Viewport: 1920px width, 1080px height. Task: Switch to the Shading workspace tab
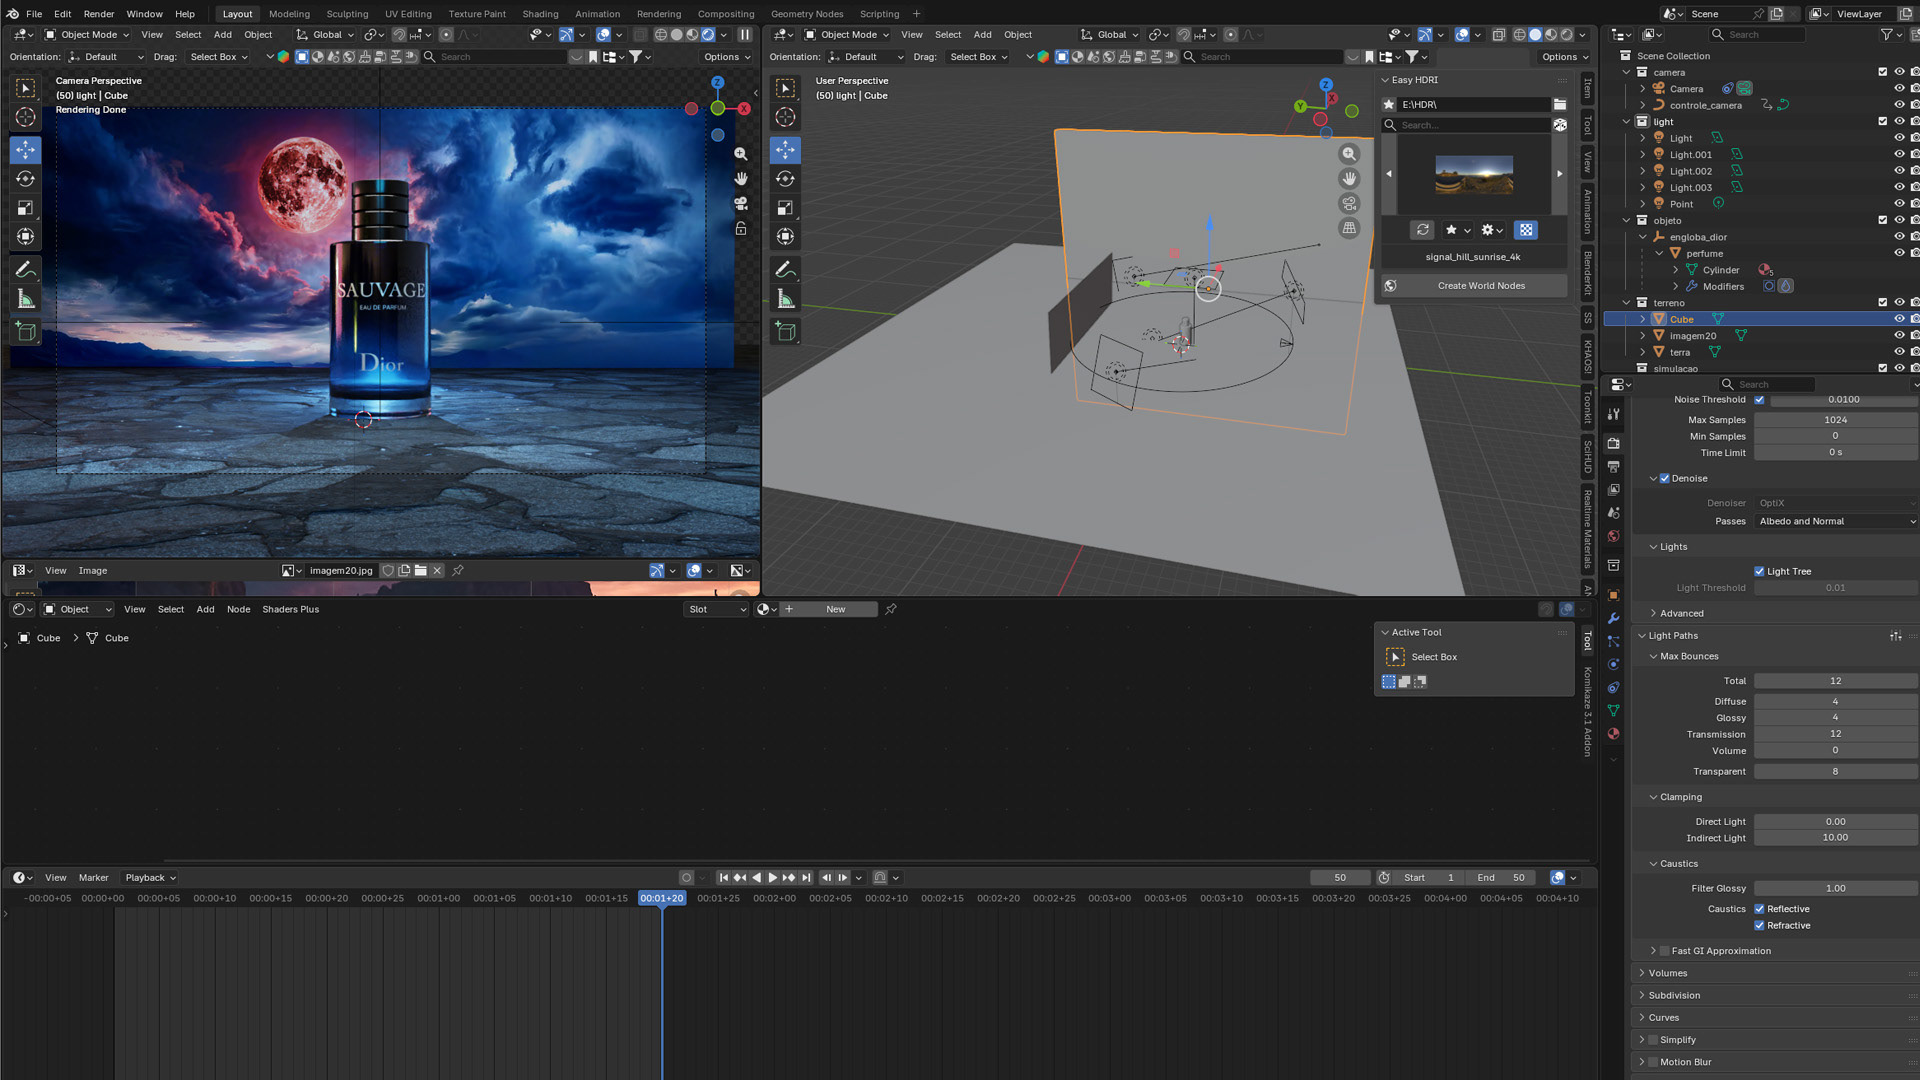click(540, 14)
